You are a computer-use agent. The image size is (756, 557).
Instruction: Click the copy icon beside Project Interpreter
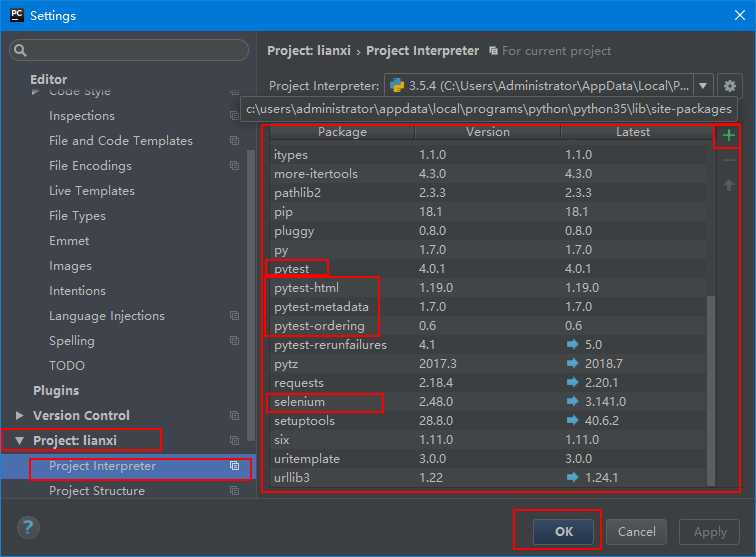pos(234,466)
